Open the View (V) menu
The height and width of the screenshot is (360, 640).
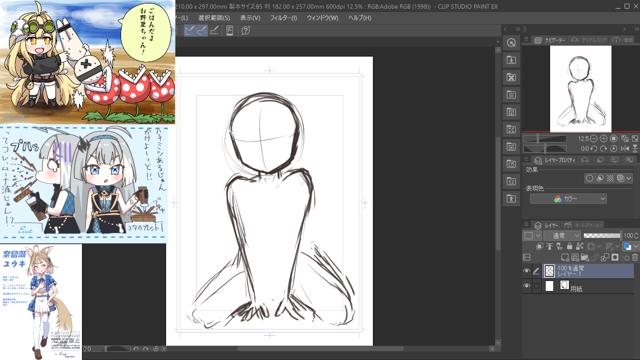pyautogui.click(x=250, y=18)
